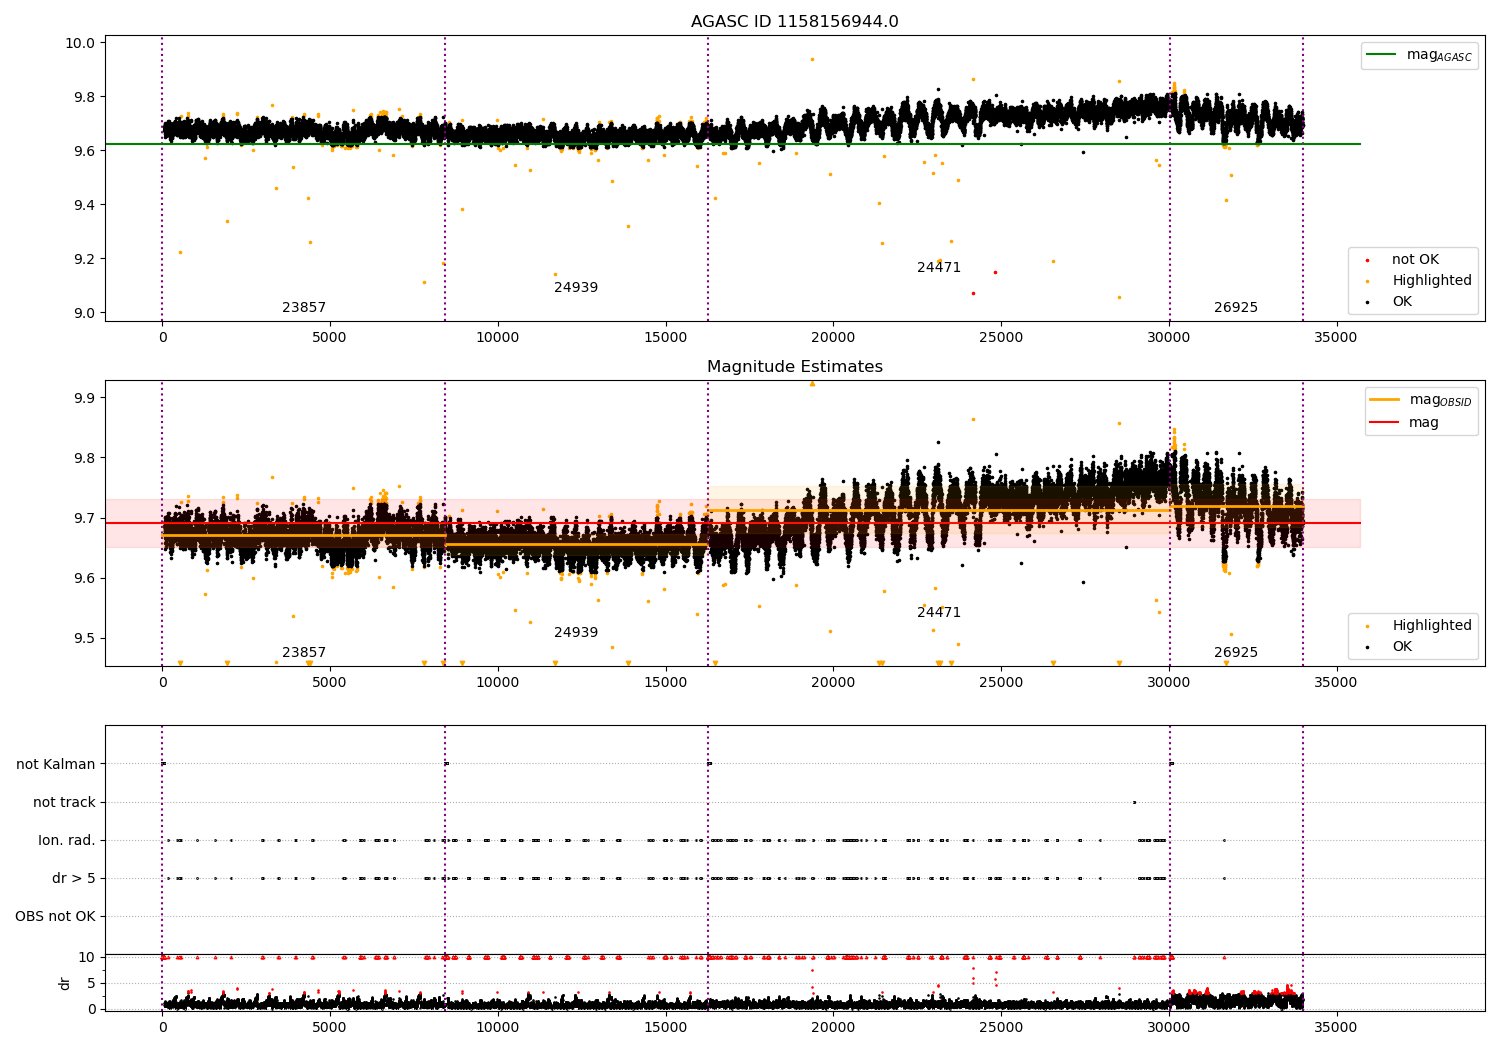Click OBSID label 23857 in Magnitude Estimates plot
1500x1050 pixels.
point(304,653)
